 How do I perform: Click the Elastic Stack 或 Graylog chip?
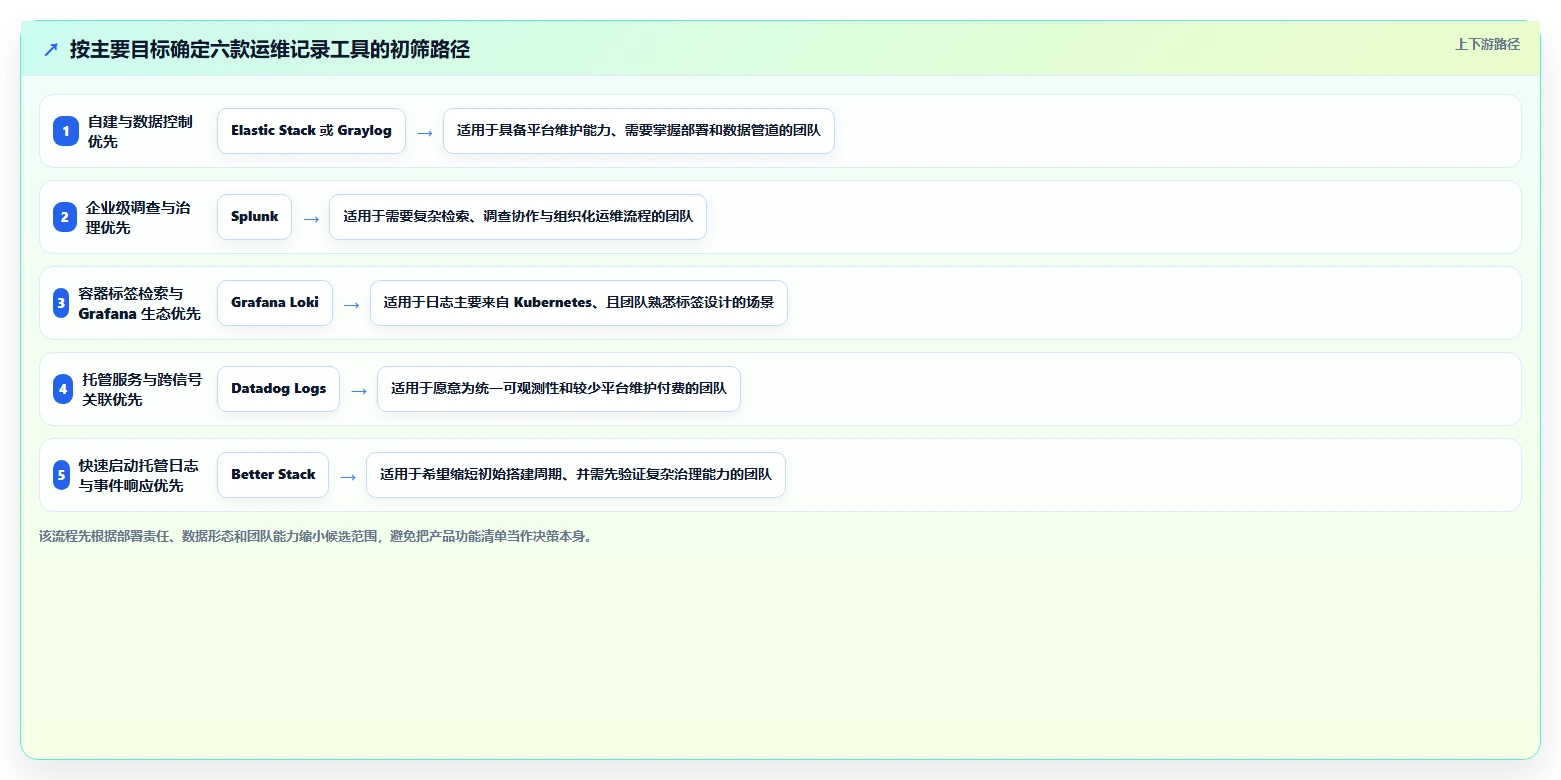point(311,131)
